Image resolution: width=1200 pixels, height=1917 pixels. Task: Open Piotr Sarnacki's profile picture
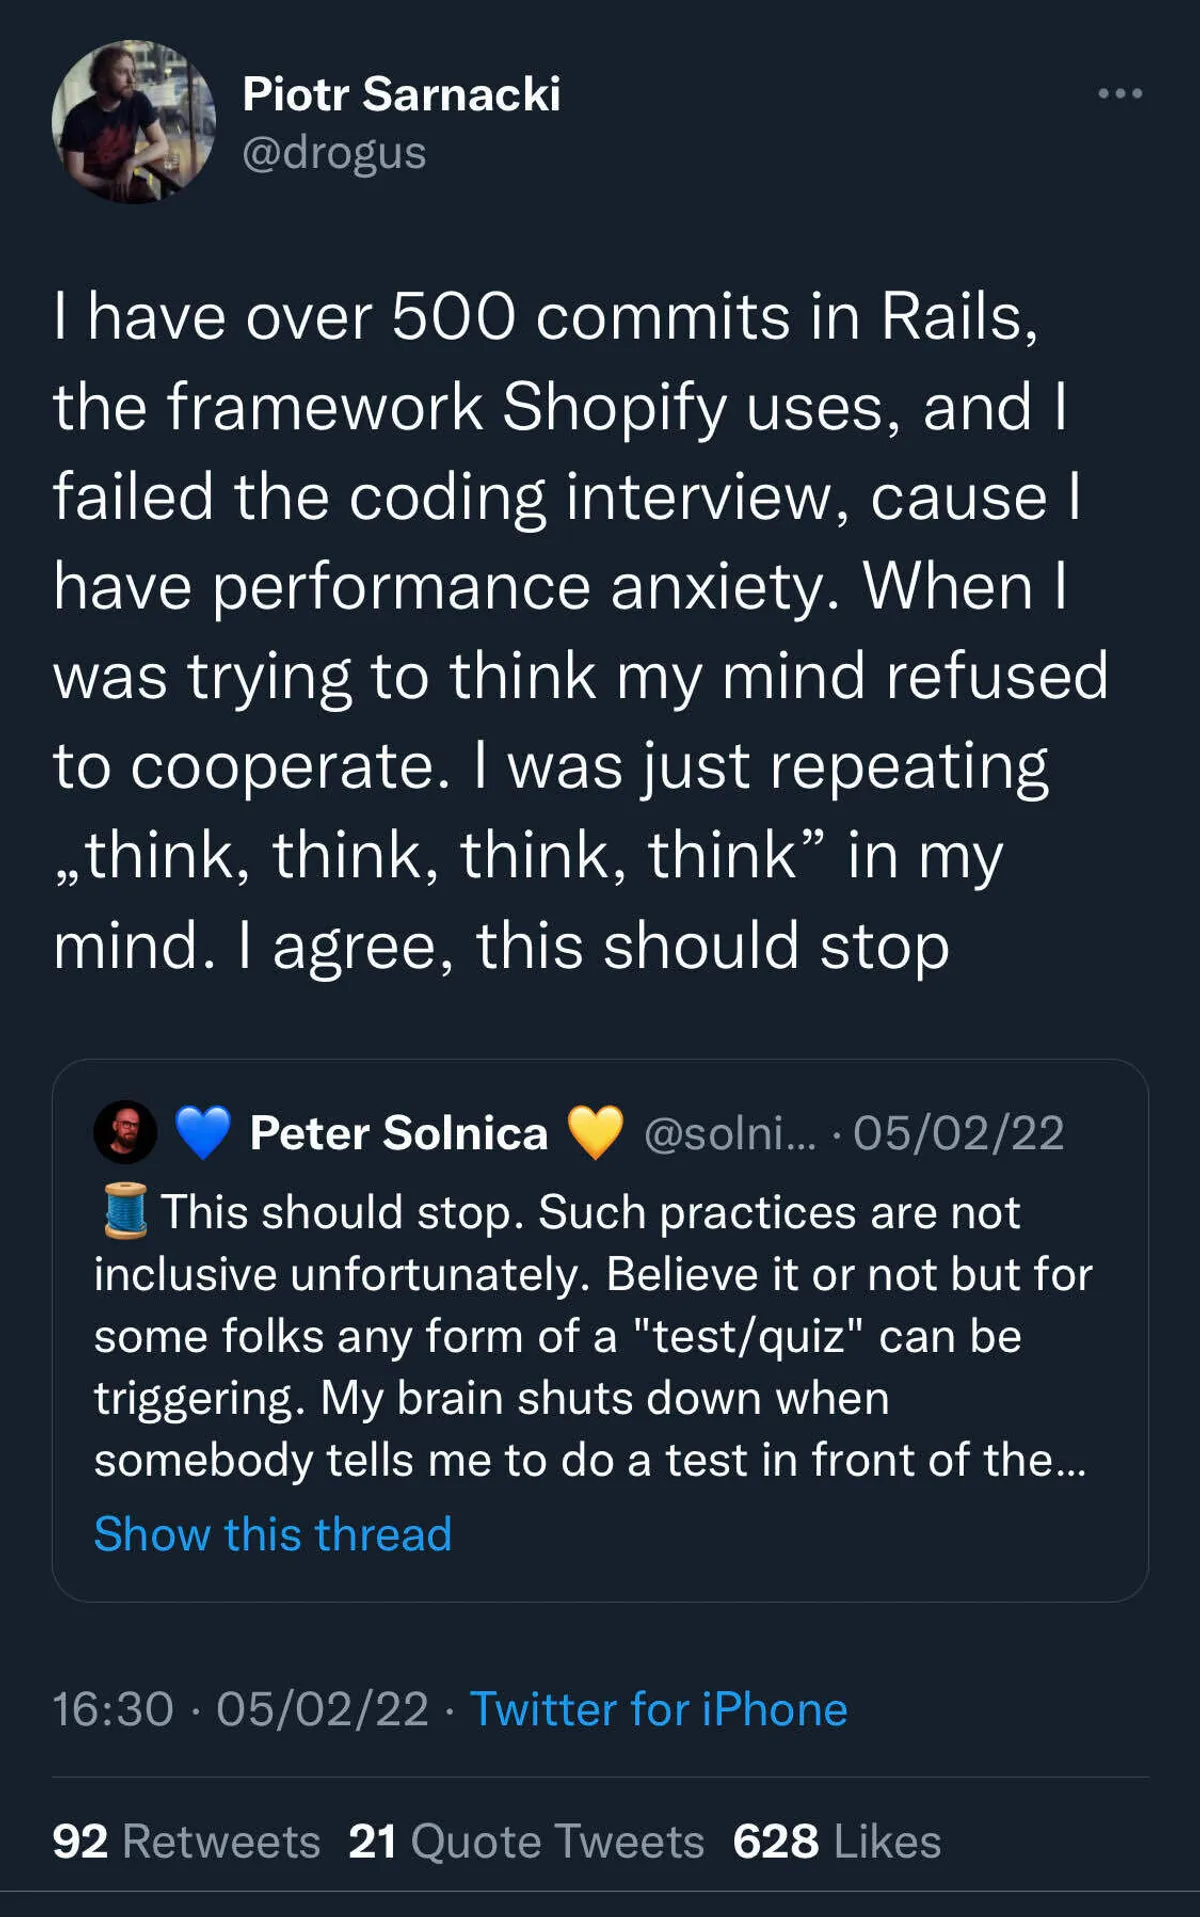[x=133, y=122]
